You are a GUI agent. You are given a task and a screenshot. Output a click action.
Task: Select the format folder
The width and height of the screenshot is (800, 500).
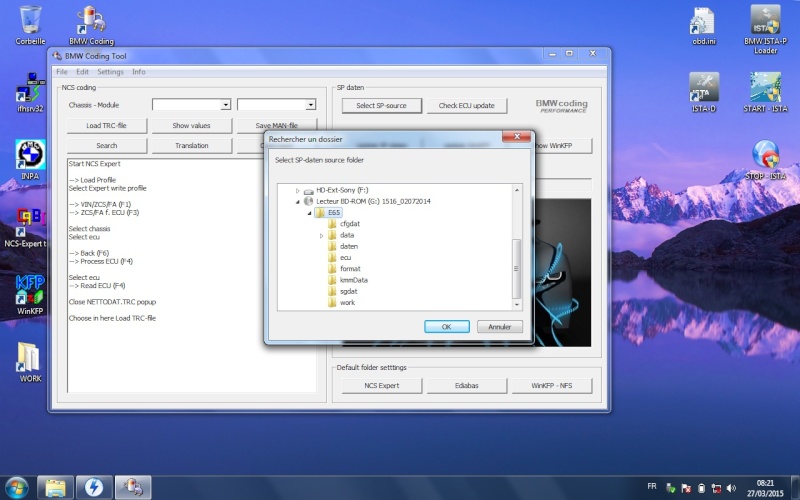click(350, 268)
